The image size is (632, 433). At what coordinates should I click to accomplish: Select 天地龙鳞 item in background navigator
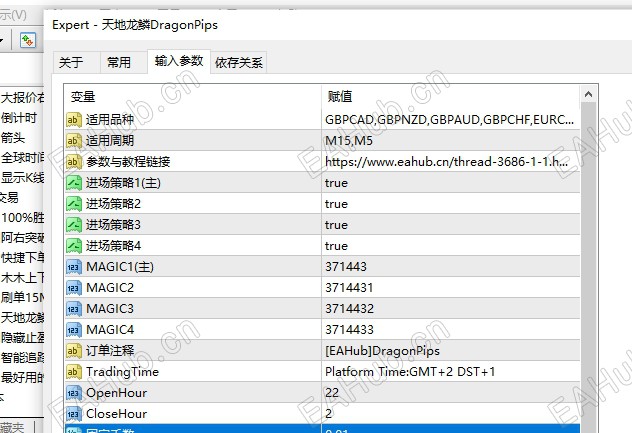coord(23,318)
